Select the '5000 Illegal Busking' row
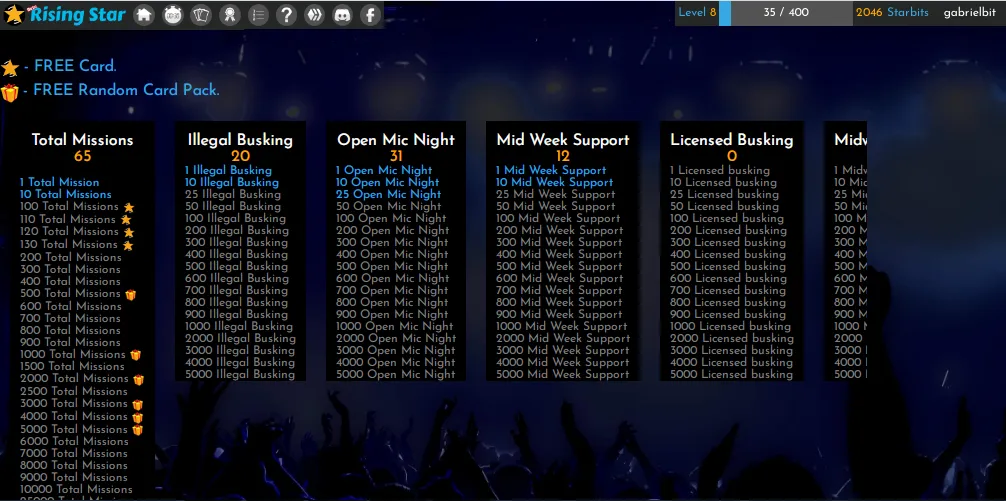This screenshot has height=501, width=1006. pos(241,375)
